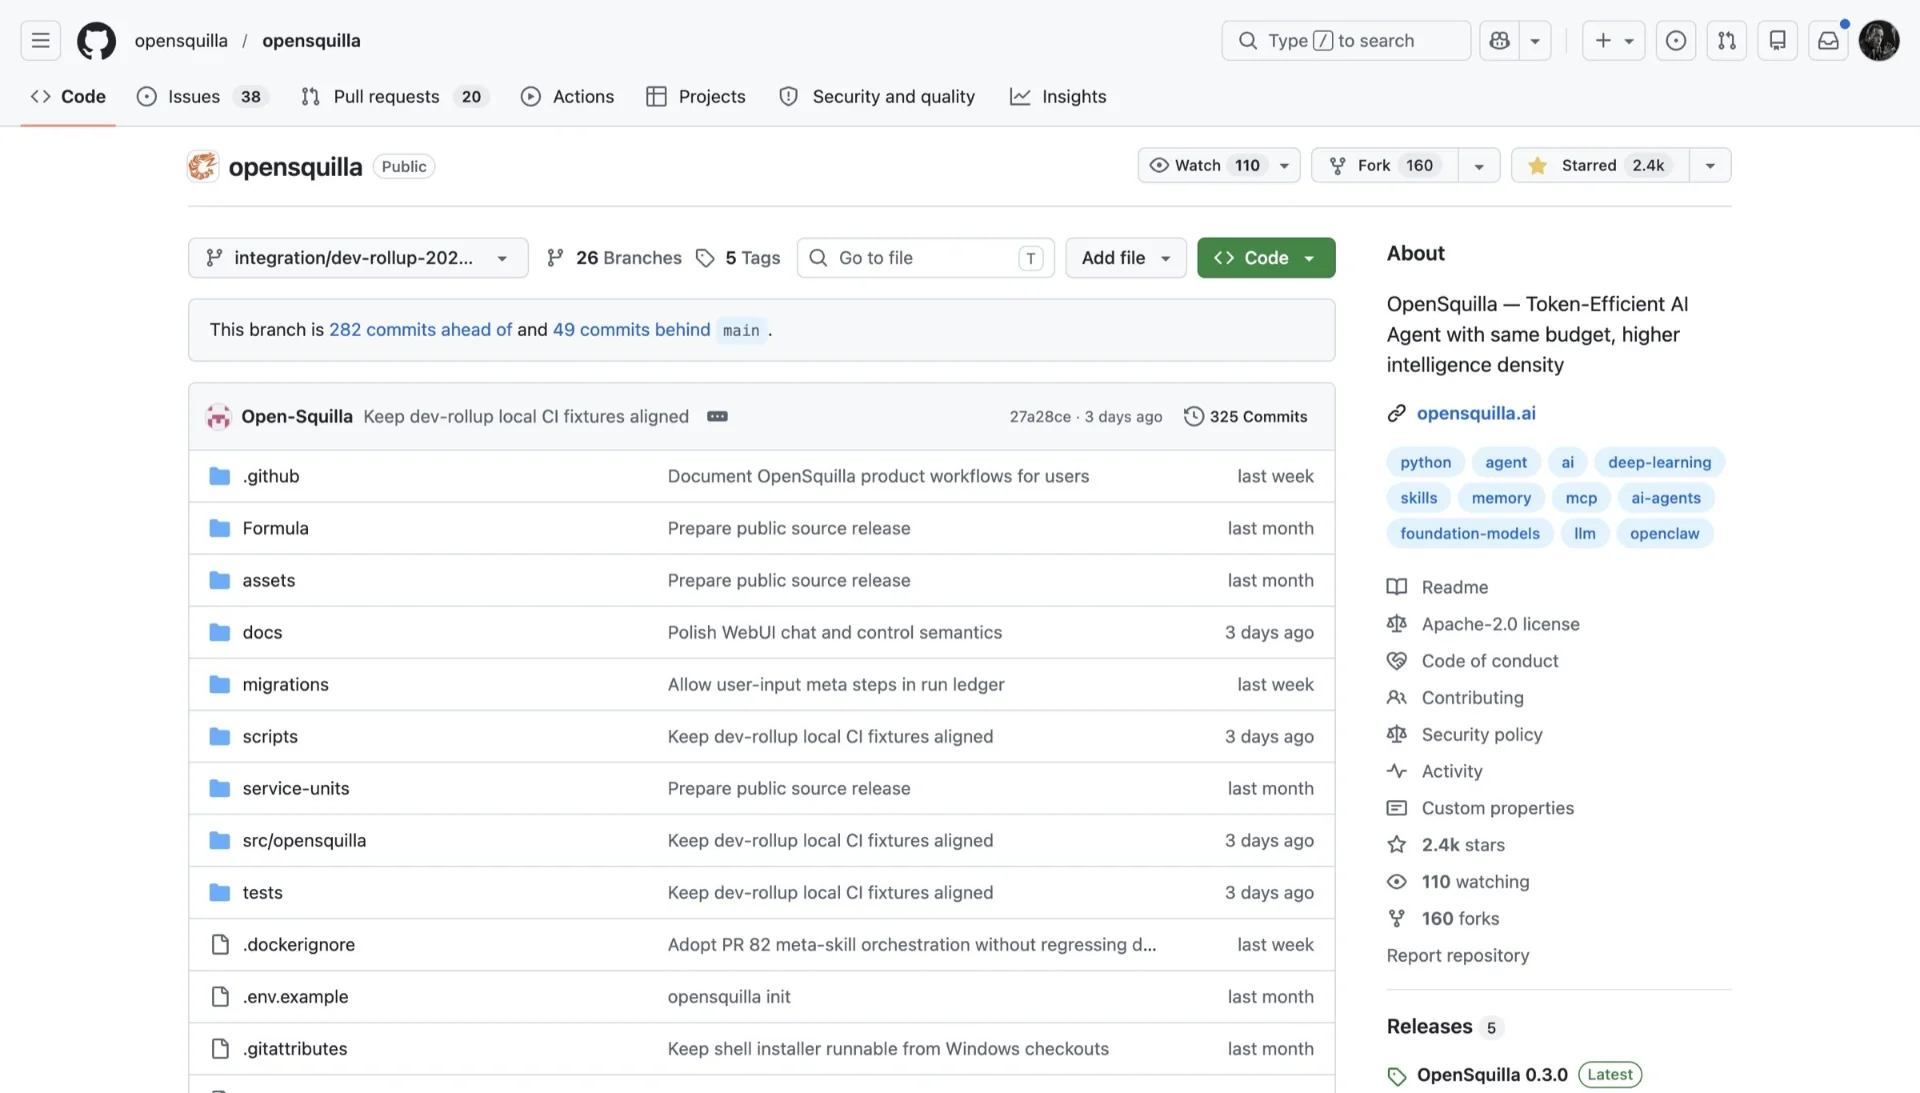Viewport: 1920px width, 1093px height.
Task: Open the notifications inbox icon
Action: pos(1828,41)
